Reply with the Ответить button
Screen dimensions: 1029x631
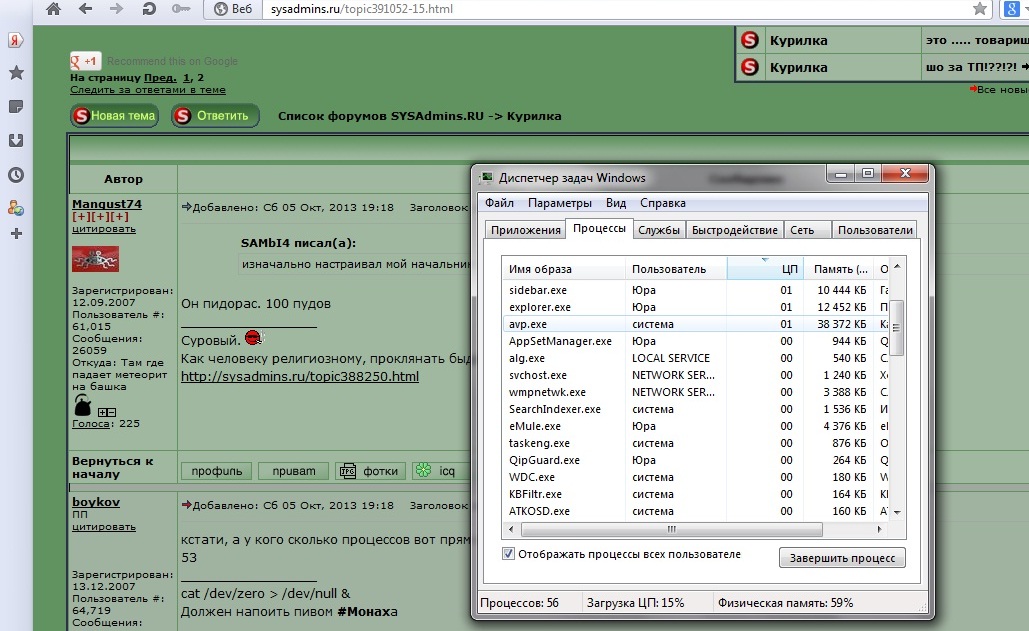pyautogui.click(x=215, y=116)
